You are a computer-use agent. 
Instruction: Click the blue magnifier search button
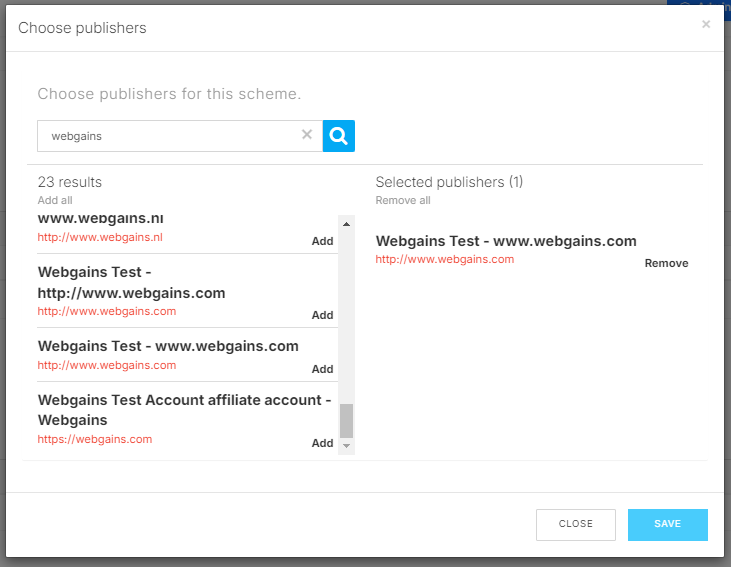339,136
